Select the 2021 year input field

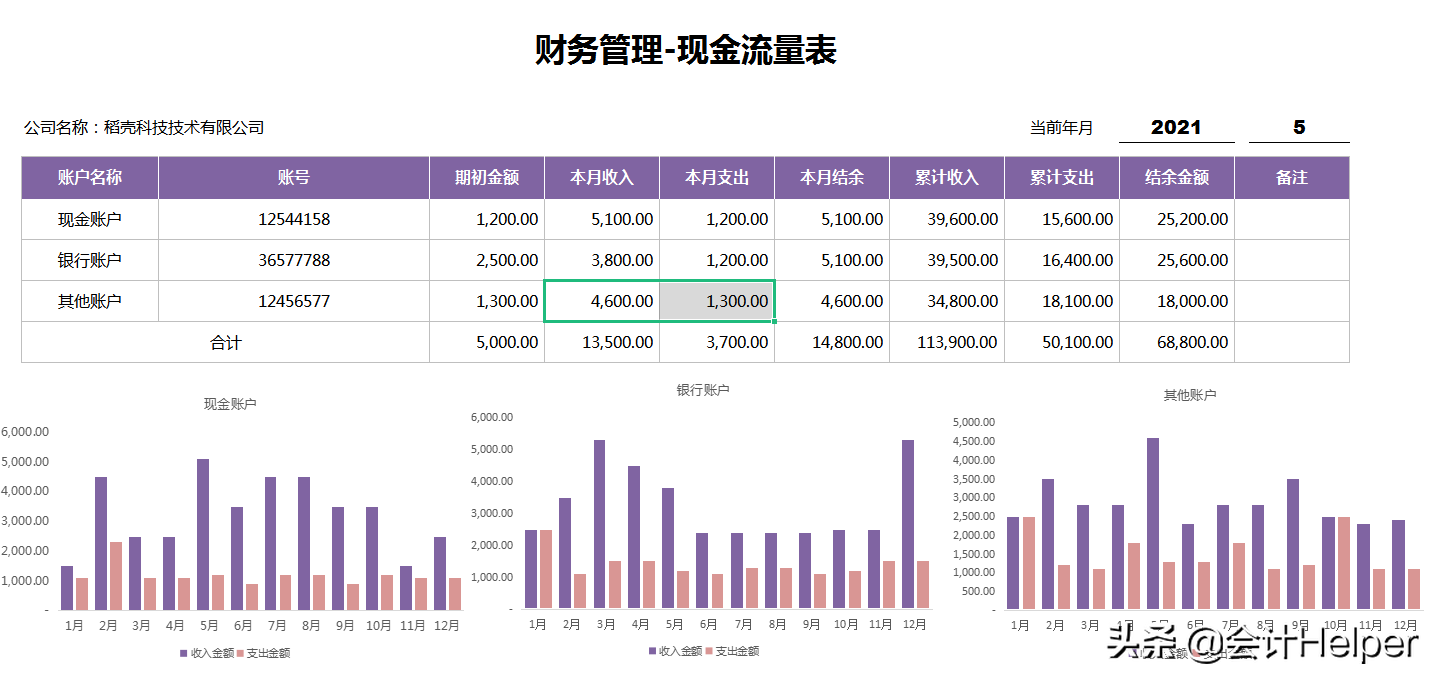tap(1178, 127)
